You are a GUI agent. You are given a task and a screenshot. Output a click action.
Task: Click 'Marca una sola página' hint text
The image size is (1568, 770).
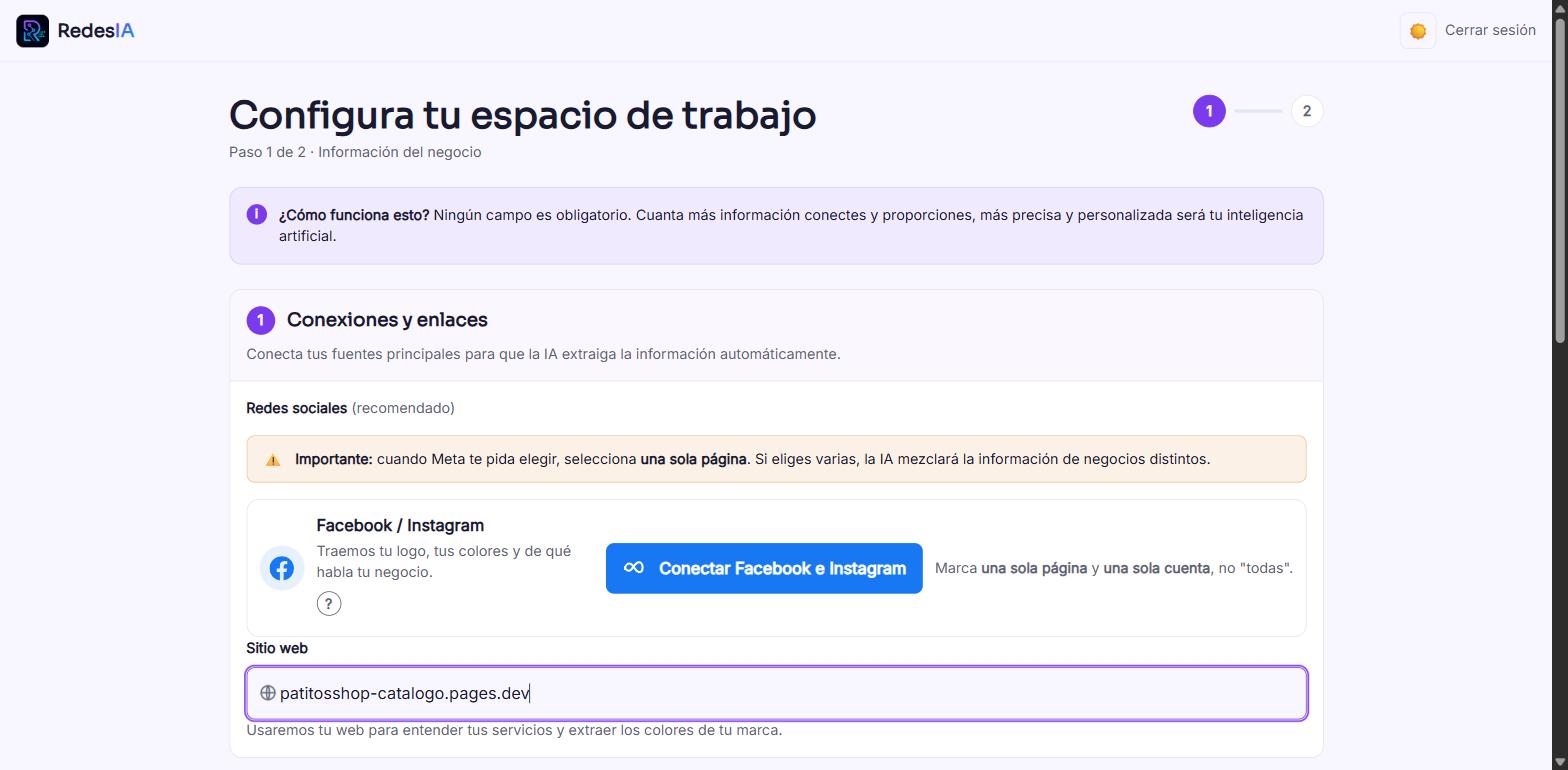[1114, 568]
